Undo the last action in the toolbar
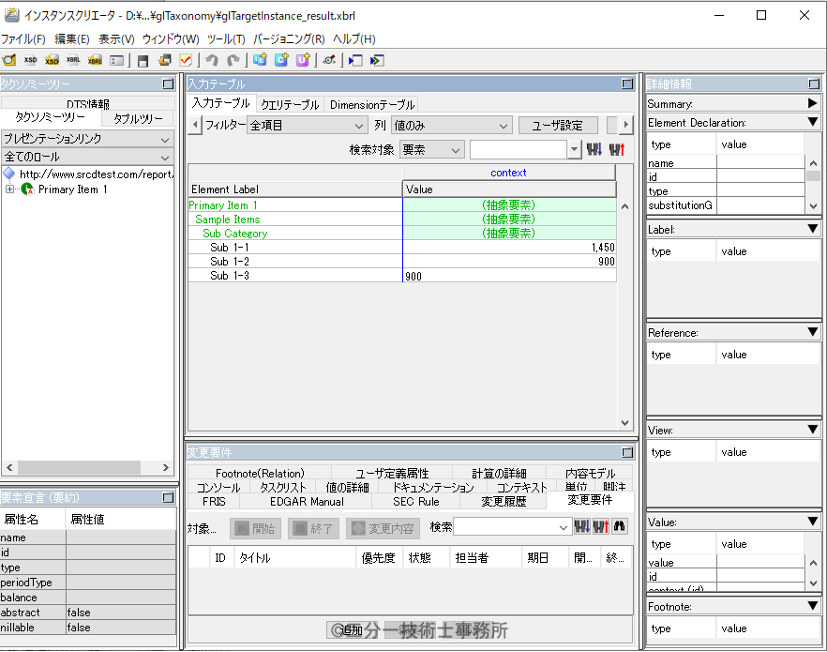The width and height of the screenshot is (827, 652). 212,60
